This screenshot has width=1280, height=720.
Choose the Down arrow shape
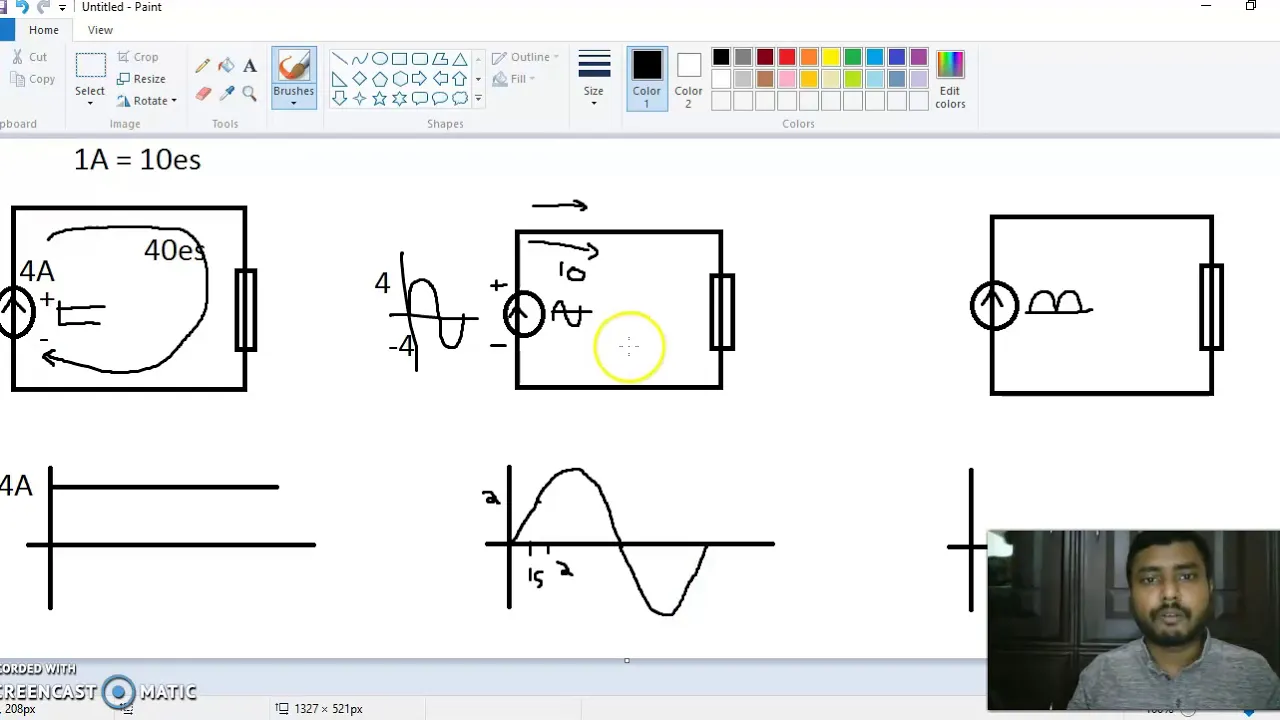tap(339, 98)
